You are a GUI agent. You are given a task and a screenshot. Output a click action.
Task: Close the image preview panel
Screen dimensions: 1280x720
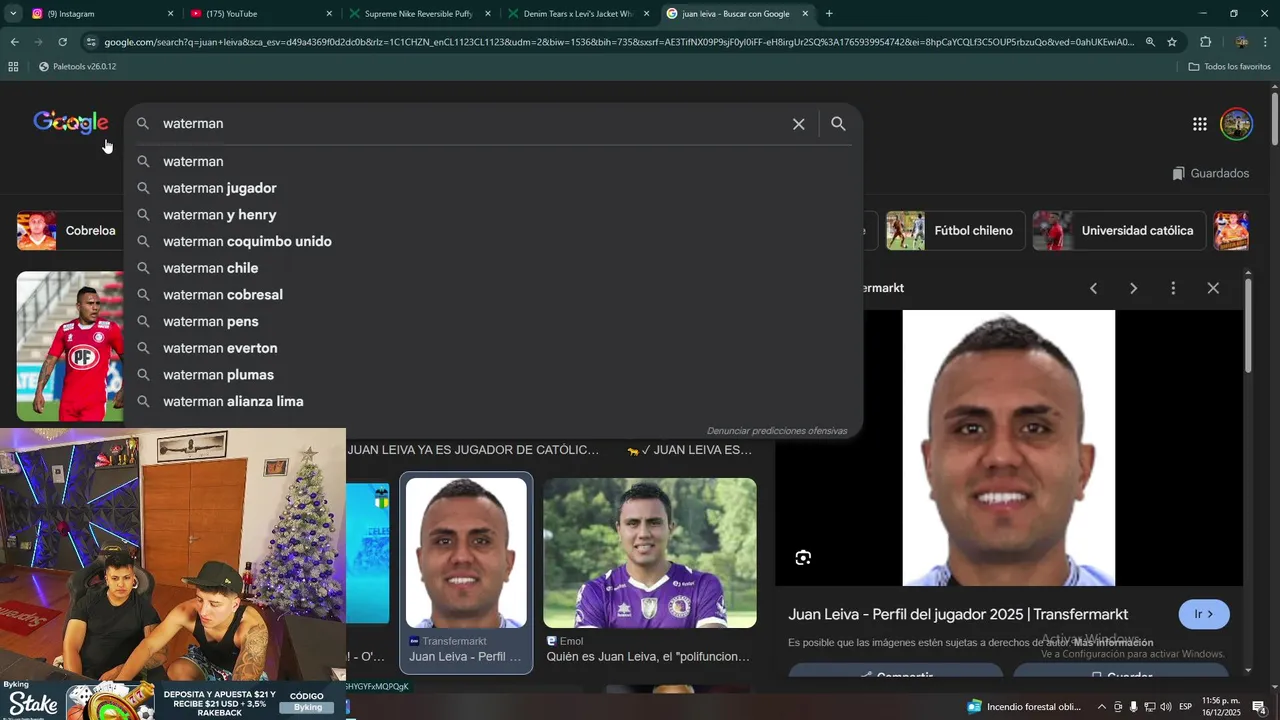[1213, 288]
